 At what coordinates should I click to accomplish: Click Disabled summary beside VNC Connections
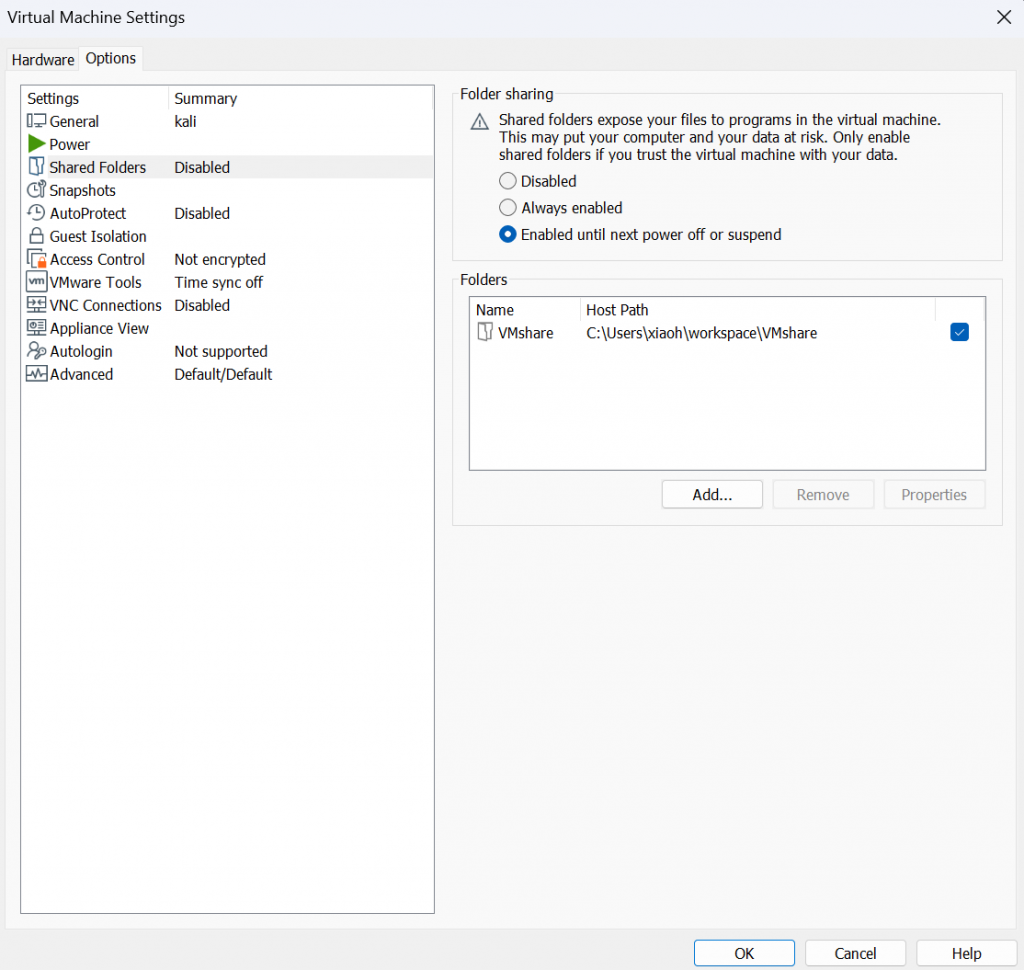(x=202, y=305)
